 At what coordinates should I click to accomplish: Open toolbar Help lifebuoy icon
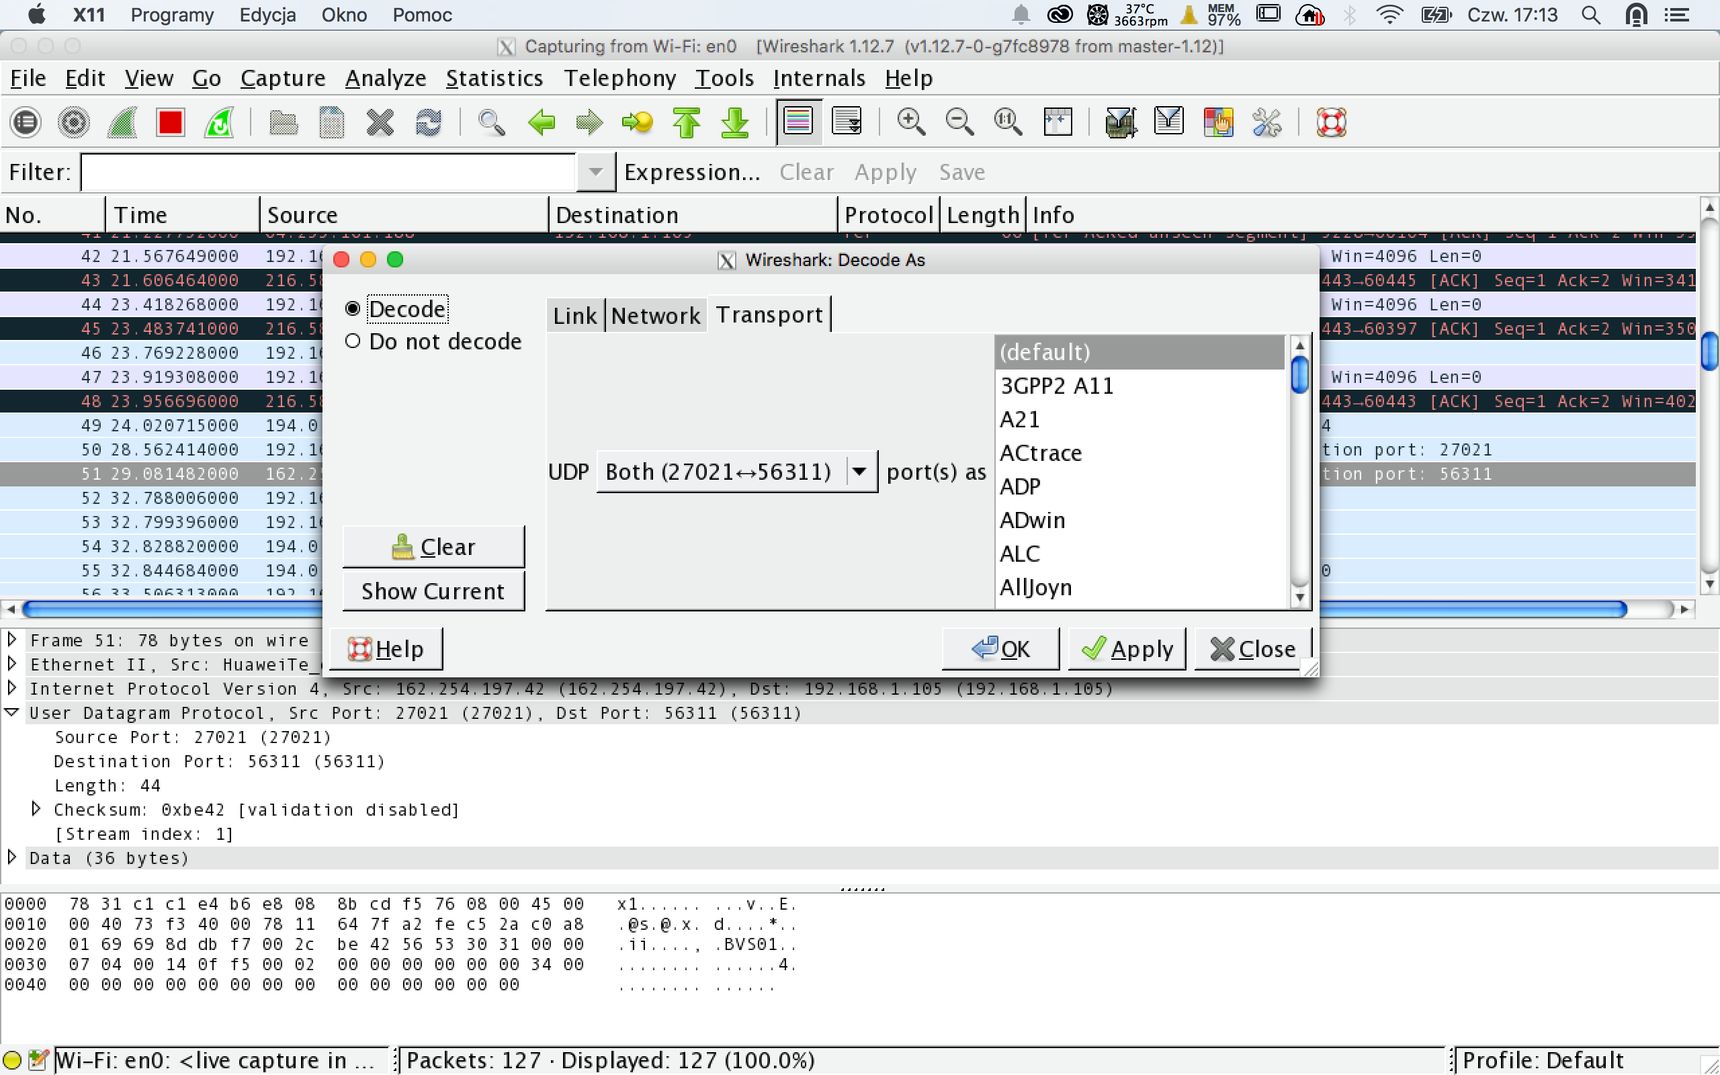[1331, 123]
